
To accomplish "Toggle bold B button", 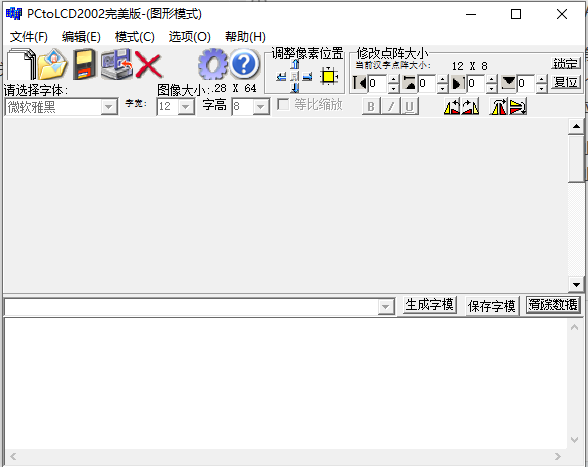I will 371,107.
